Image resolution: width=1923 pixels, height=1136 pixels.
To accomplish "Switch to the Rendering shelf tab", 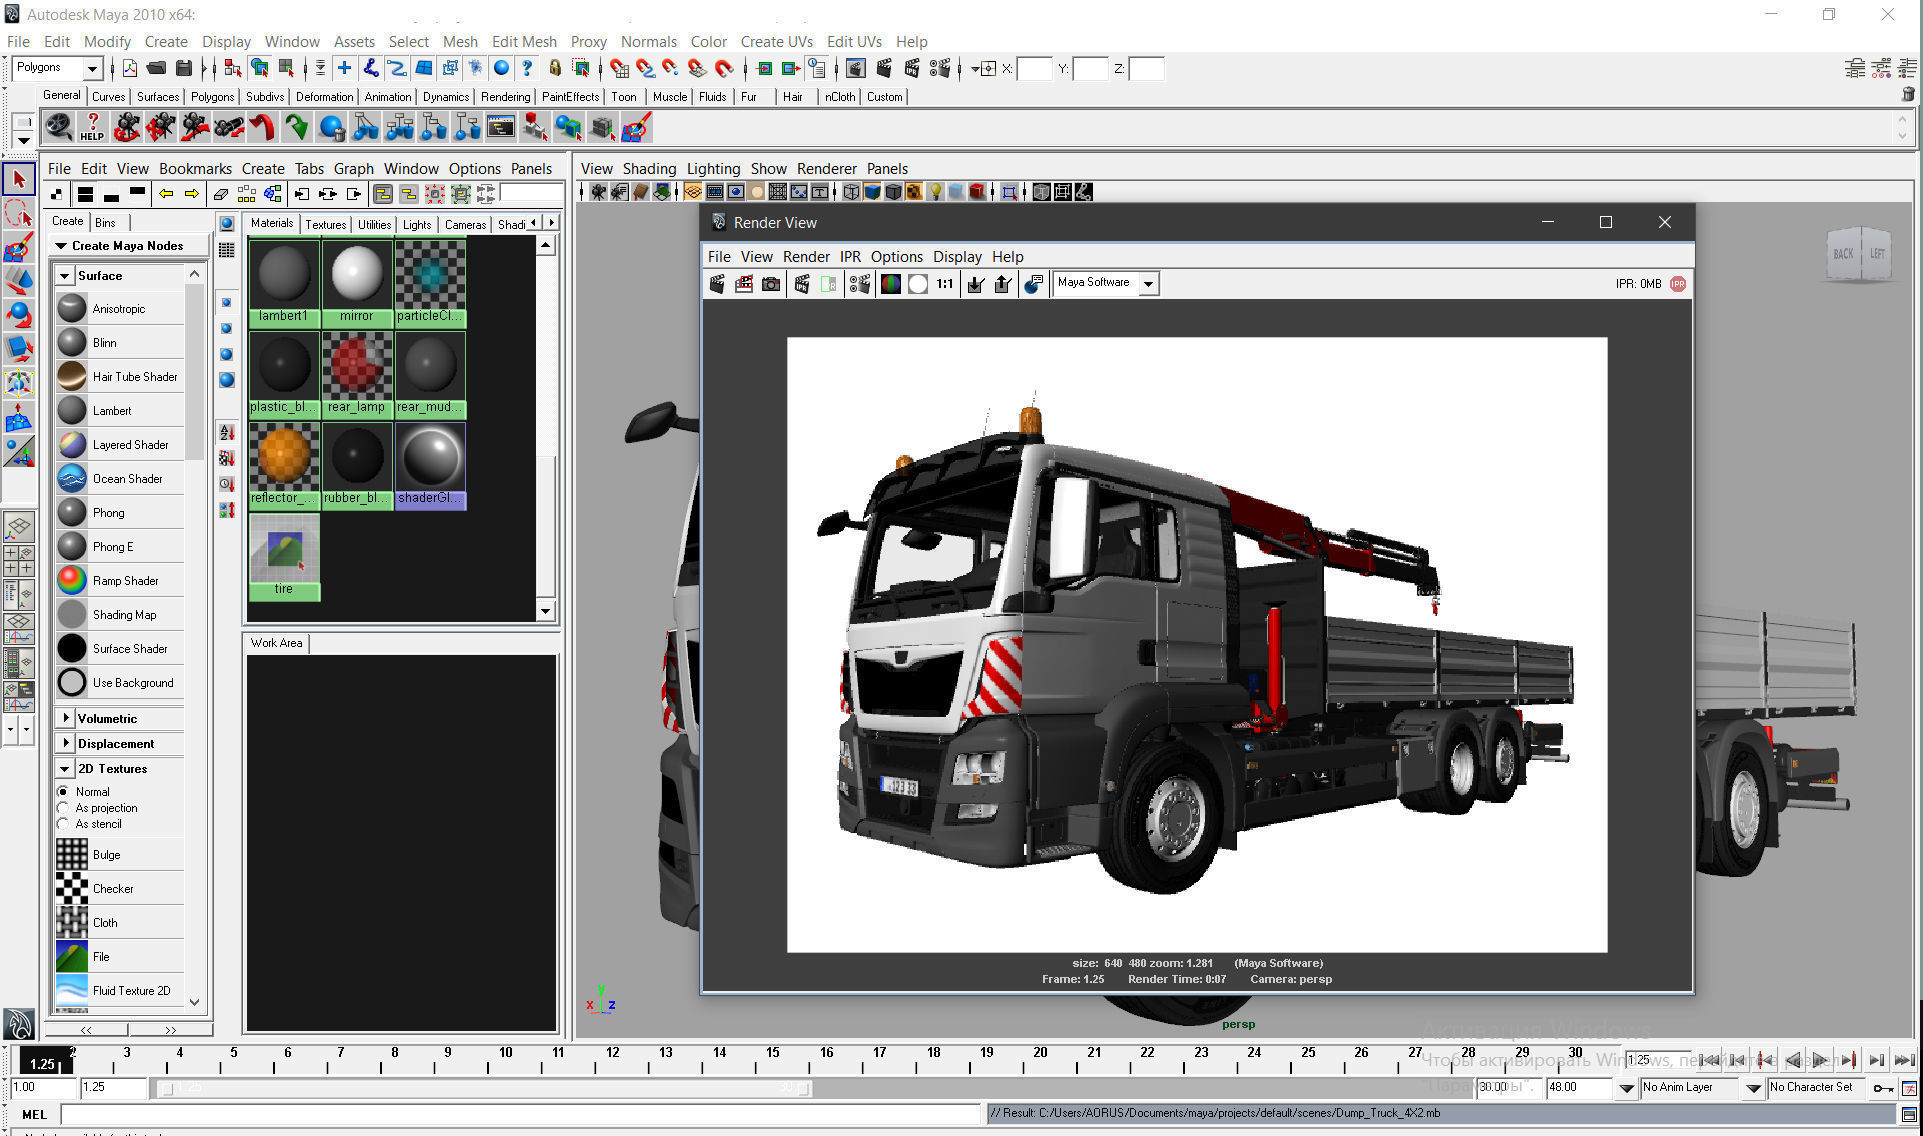I will click(505, 97).
